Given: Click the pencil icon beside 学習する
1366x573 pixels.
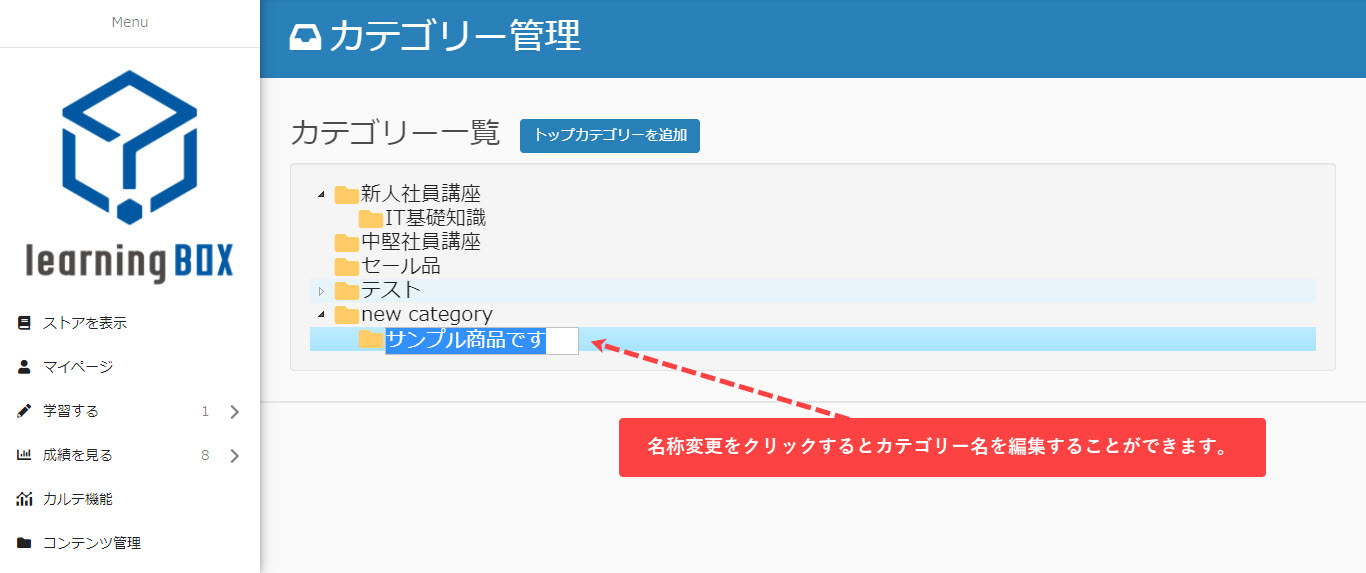Looking at the screenshot, I should [24, 411].
